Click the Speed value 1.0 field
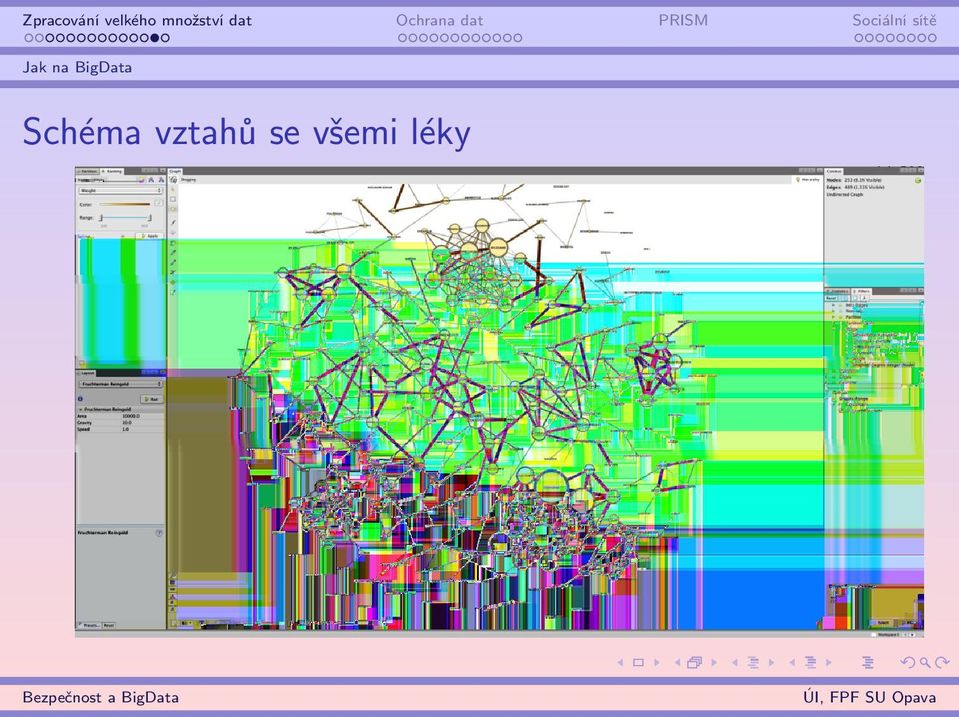 pos(143,429)
